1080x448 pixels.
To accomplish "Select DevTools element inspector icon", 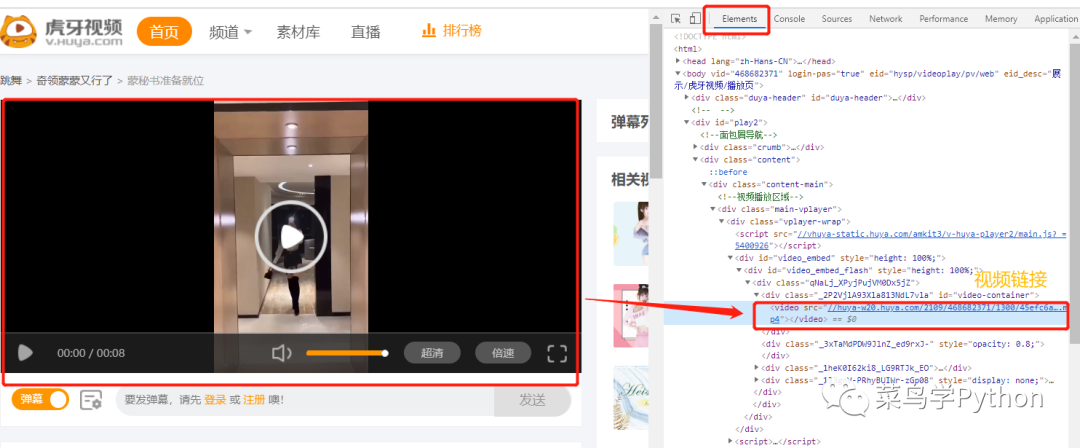I will [x=676, y=19].
